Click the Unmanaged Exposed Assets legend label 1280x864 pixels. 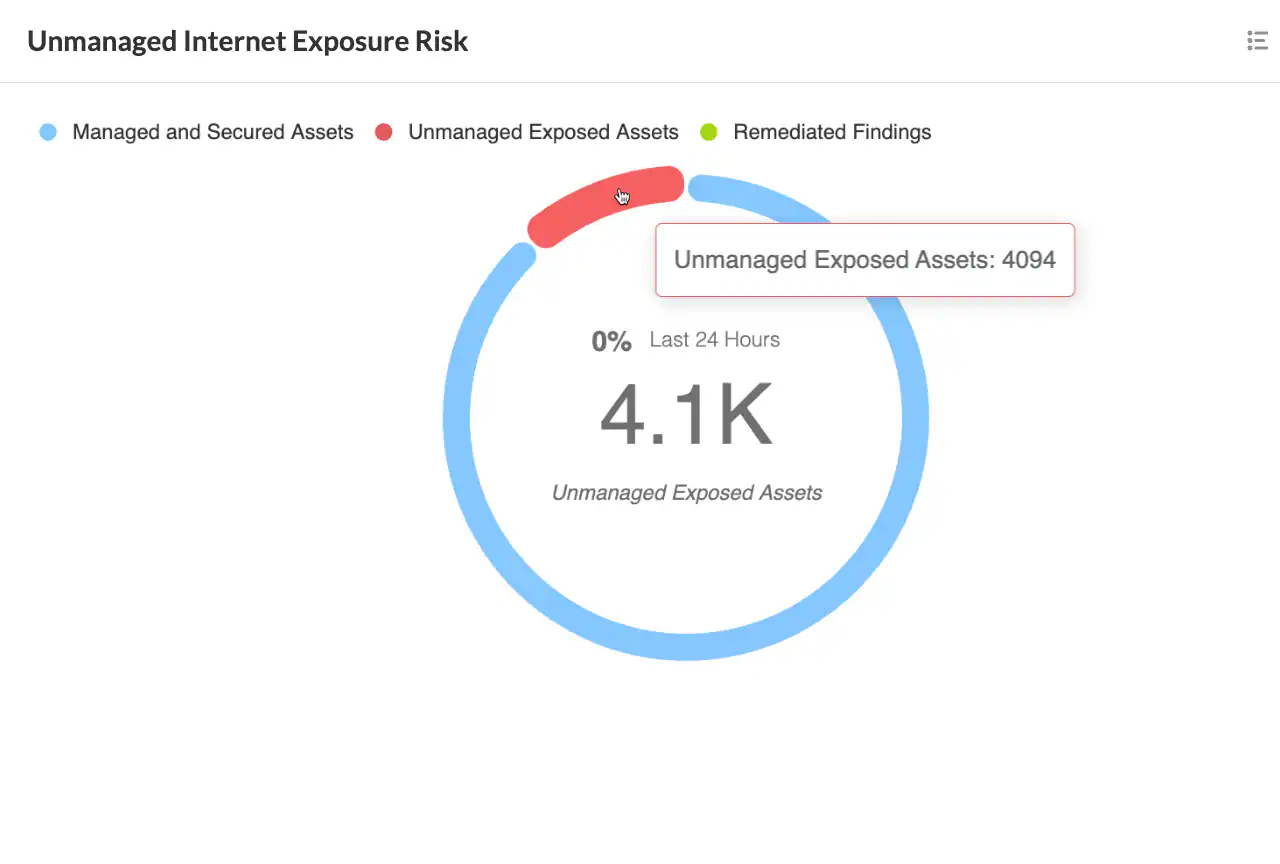[543, 132]
